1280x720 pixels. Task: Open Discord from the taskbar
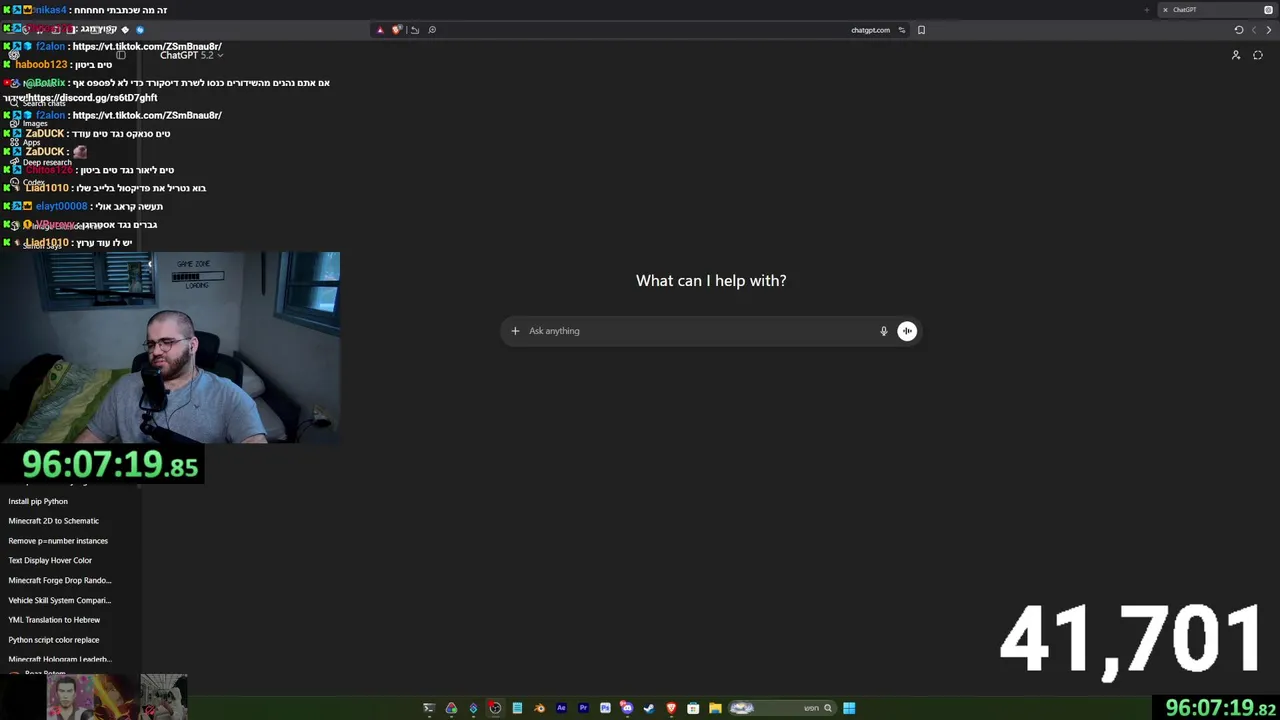pos(627,708)
